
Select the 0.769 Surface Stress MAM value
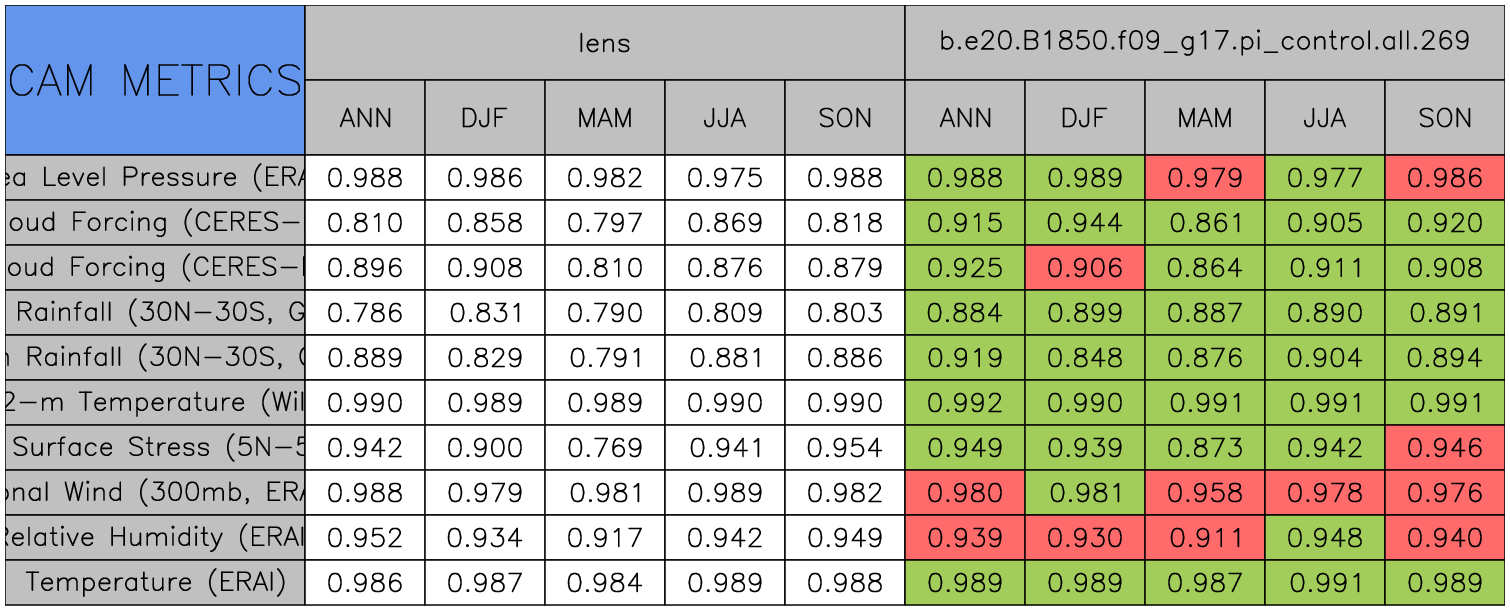point(604,448)
